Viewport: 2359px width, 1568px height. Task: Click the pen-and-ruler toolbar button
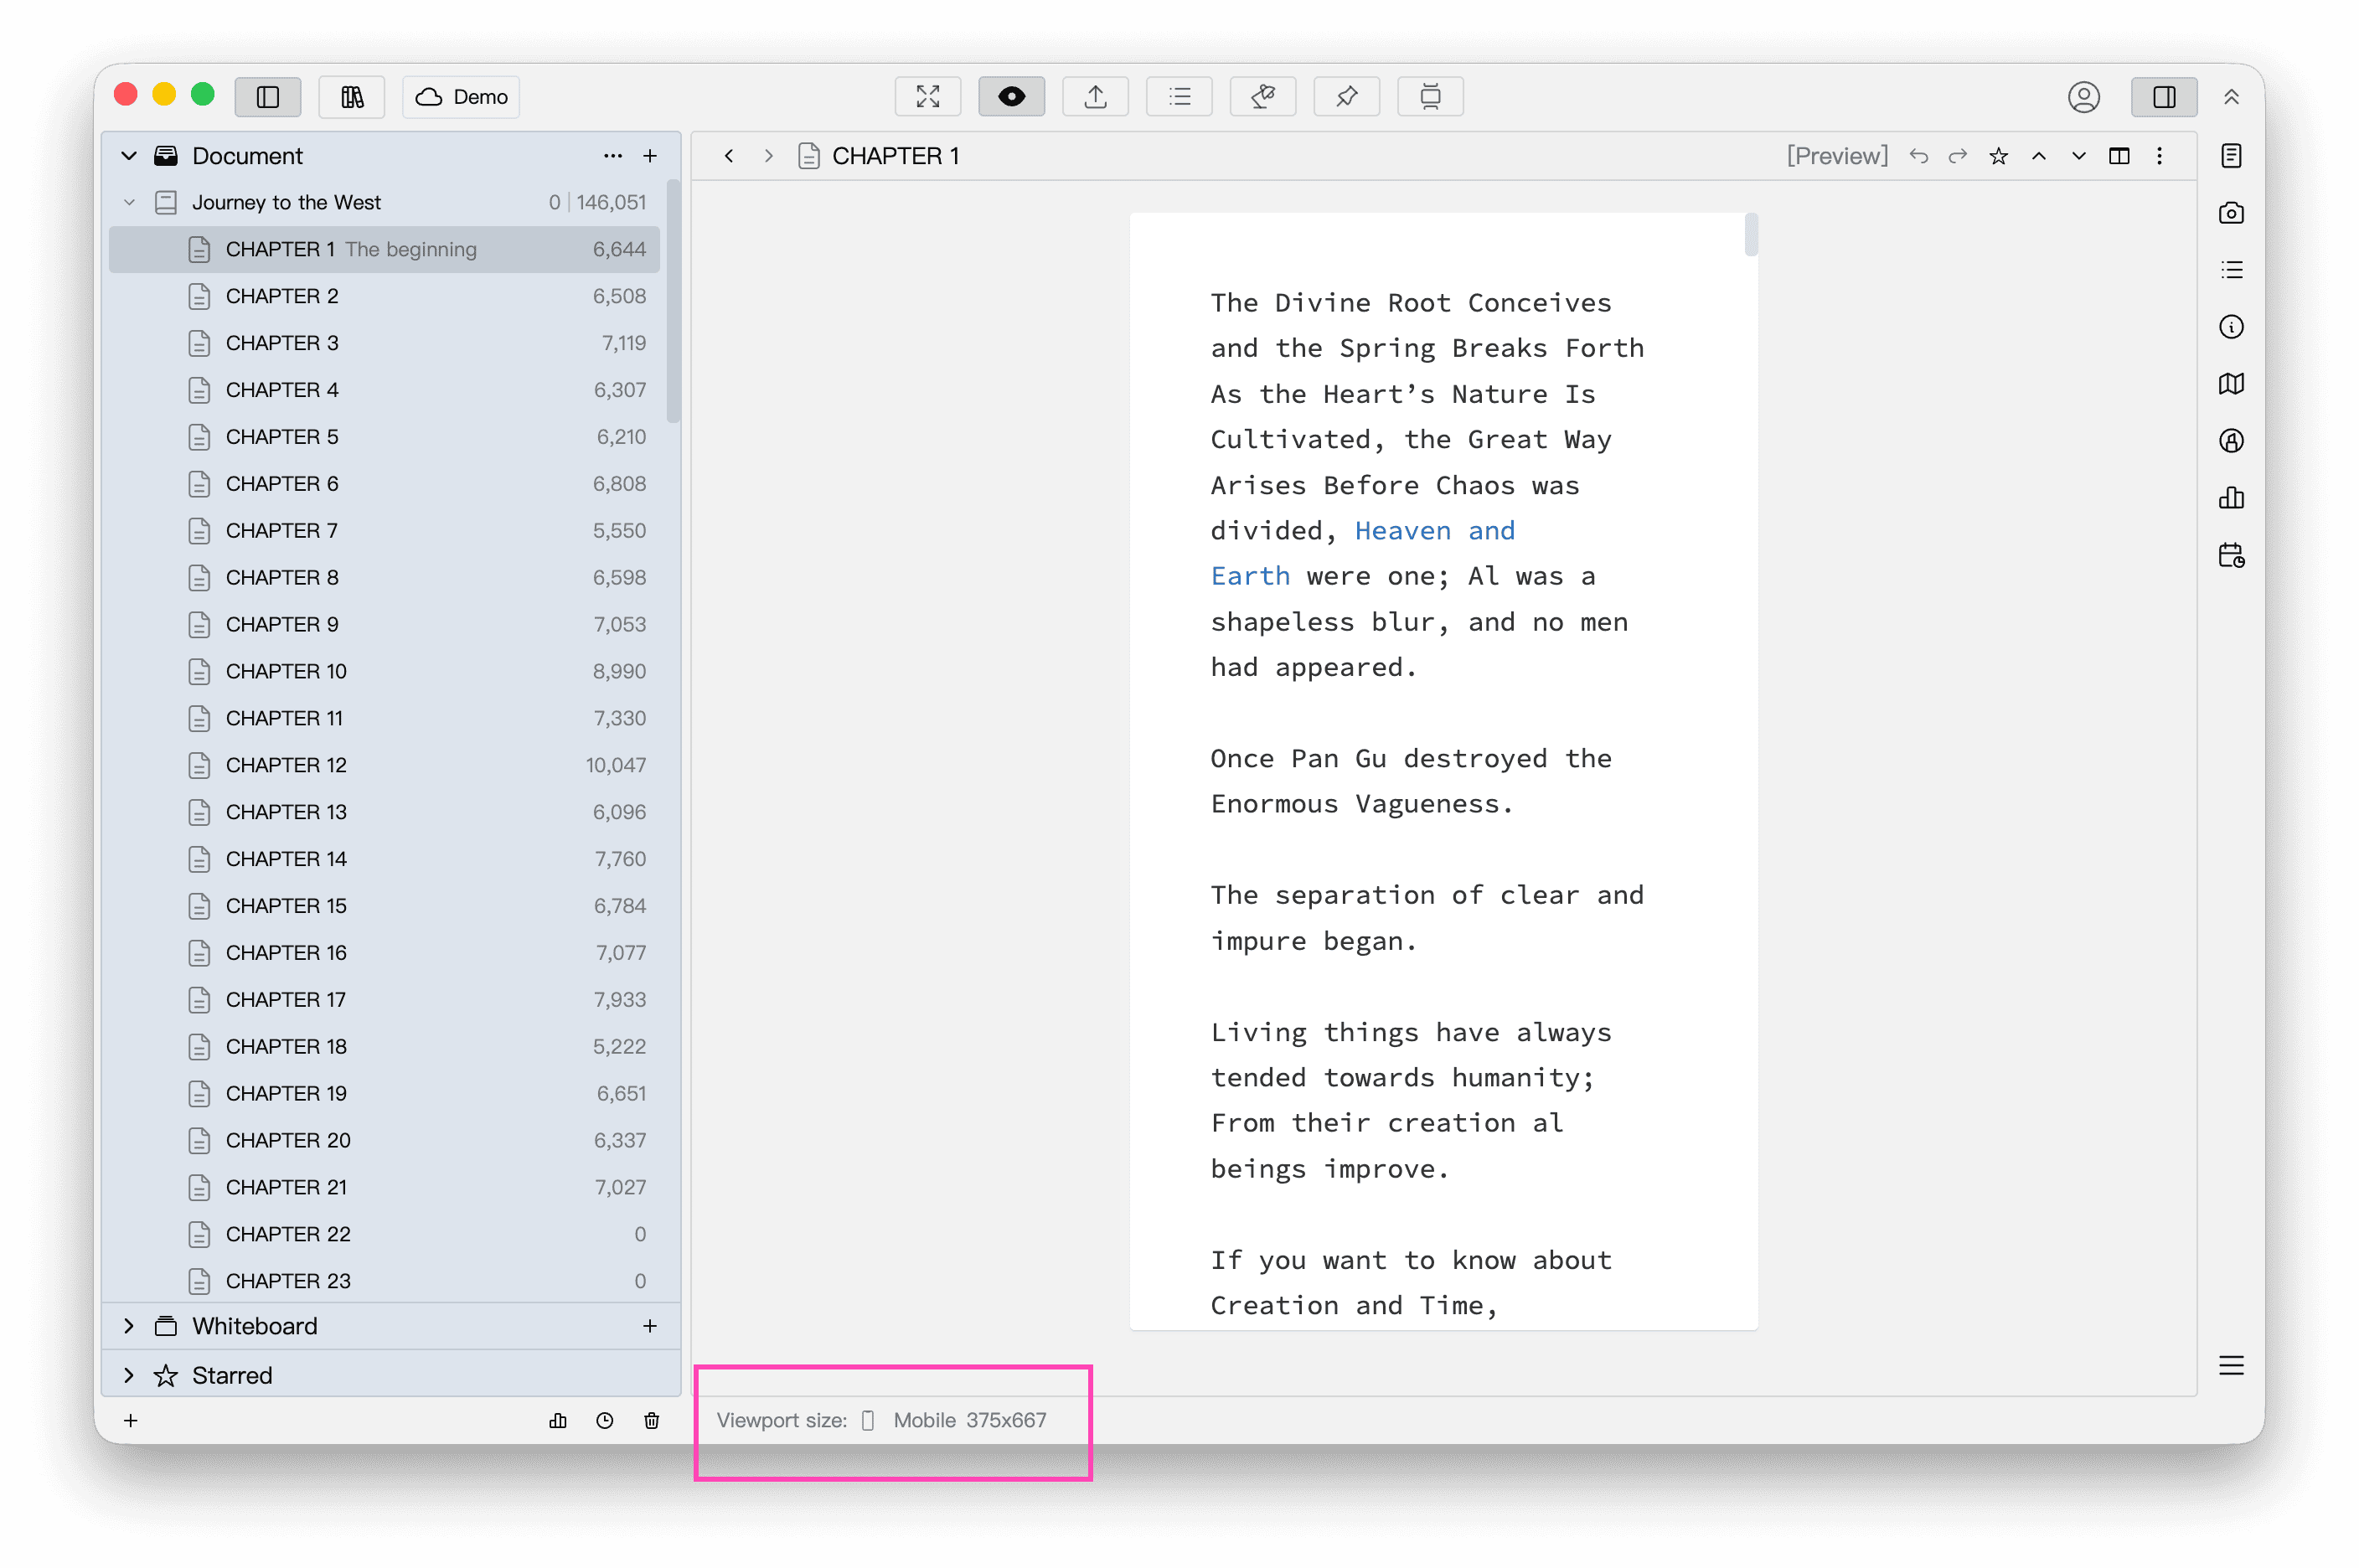(x=1262, y=97)
